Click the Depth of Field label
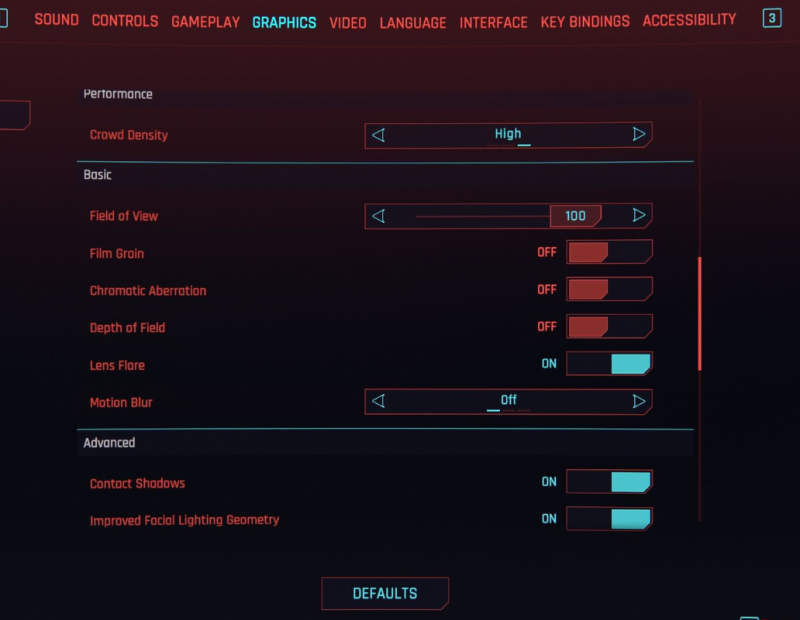This screenshot has height=620, width=800. click(128, 328)
